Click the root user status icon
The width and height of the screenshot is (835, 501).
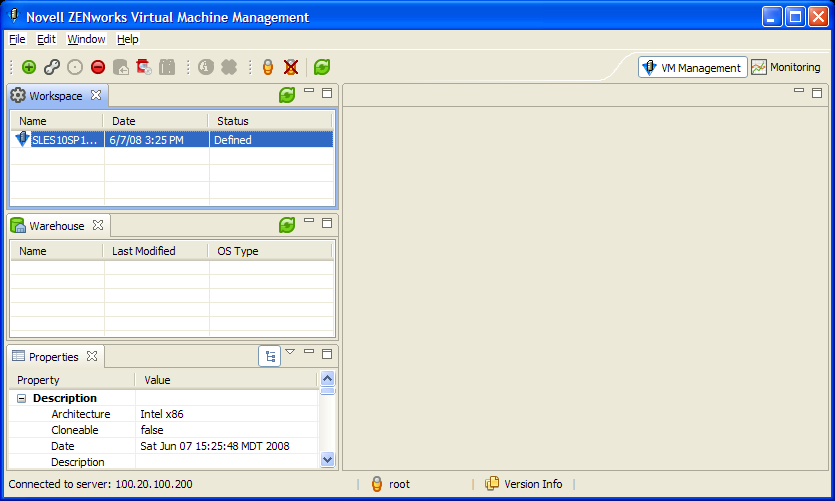pyautogui.click(x=377, y=483)
